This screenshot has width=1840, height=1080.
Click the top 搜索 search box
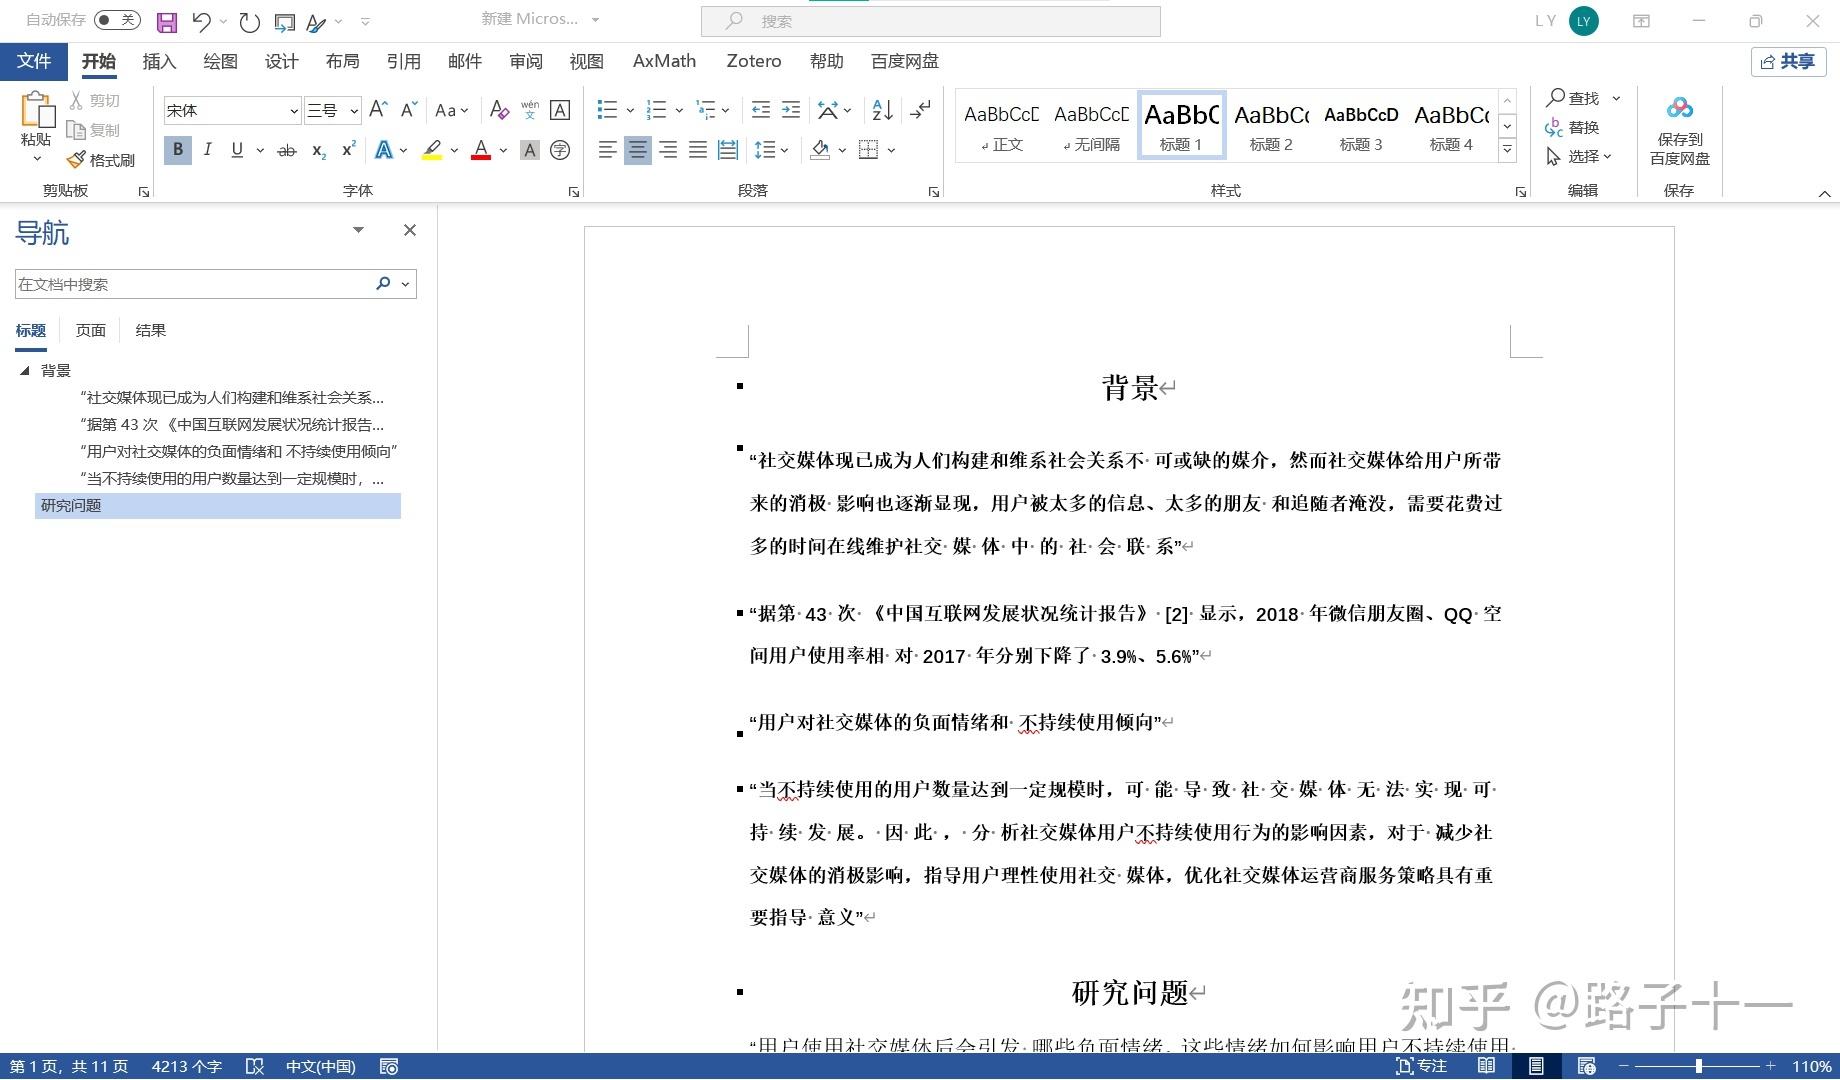(930, 21)
